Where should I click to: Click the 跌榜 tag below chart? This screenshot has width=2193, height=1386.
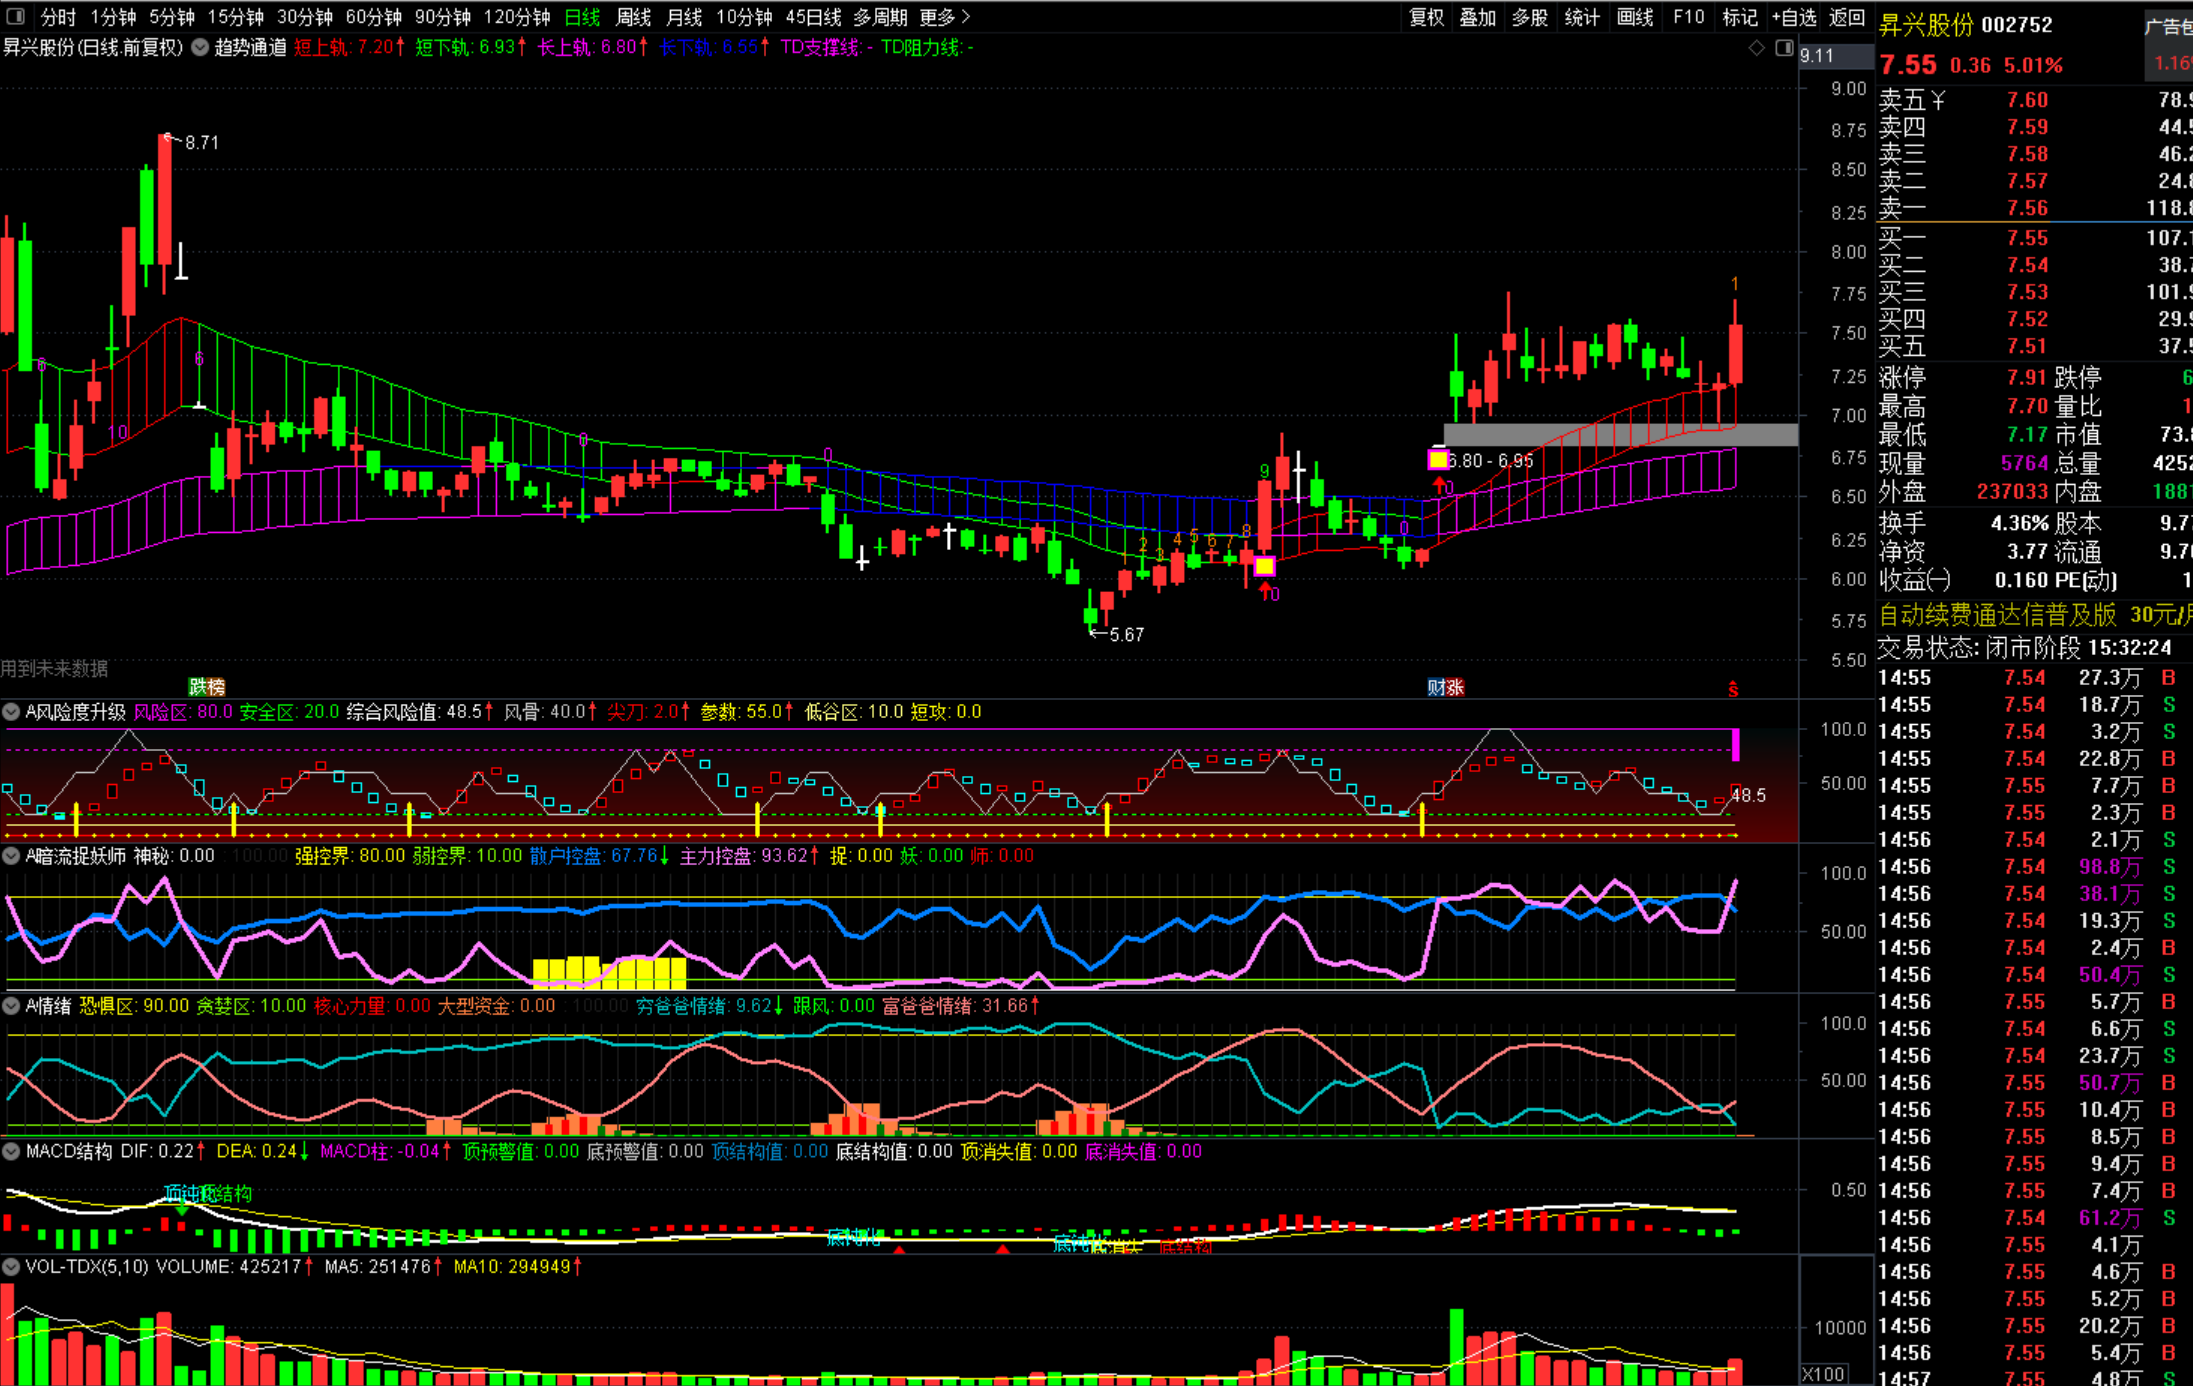coord(207,686)
